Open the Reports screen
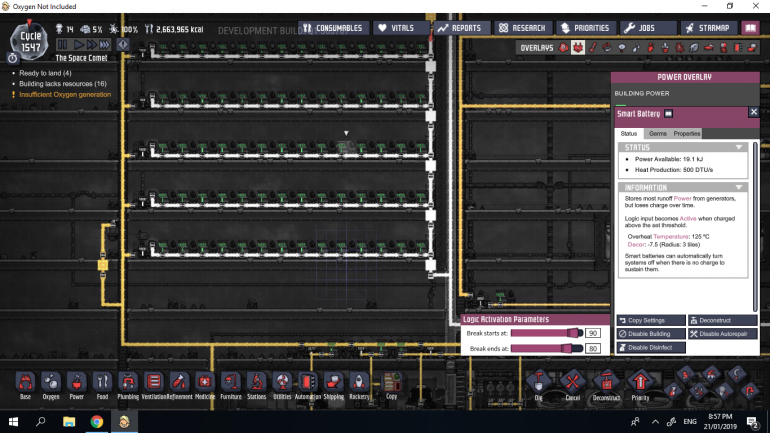770x433 pixels. [x=460, y=28]
